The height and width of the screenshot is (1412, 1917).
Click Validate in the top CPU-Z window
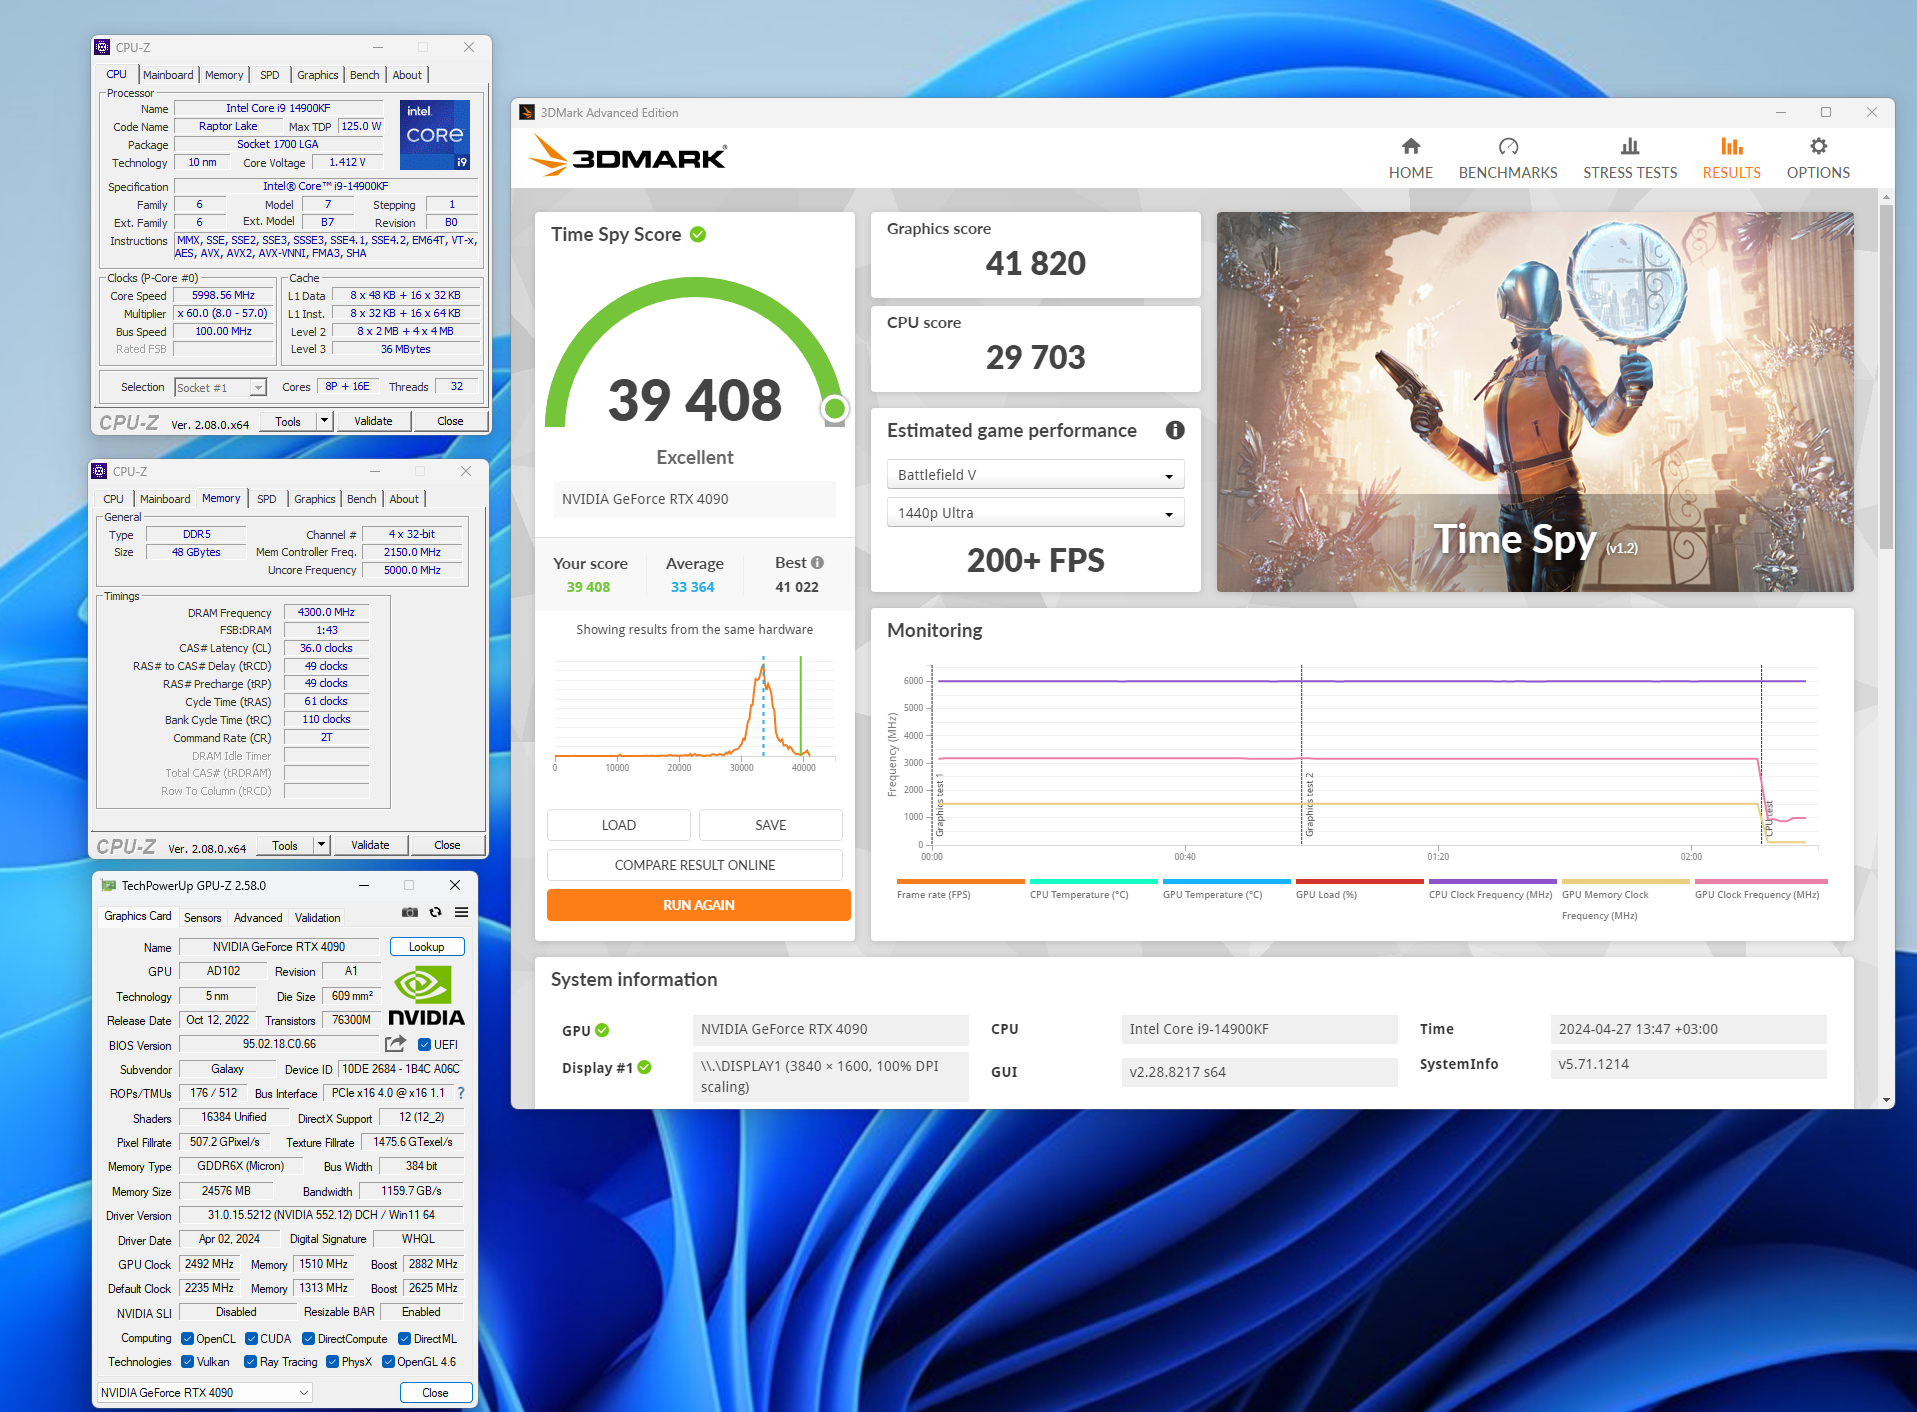(373, 421)
